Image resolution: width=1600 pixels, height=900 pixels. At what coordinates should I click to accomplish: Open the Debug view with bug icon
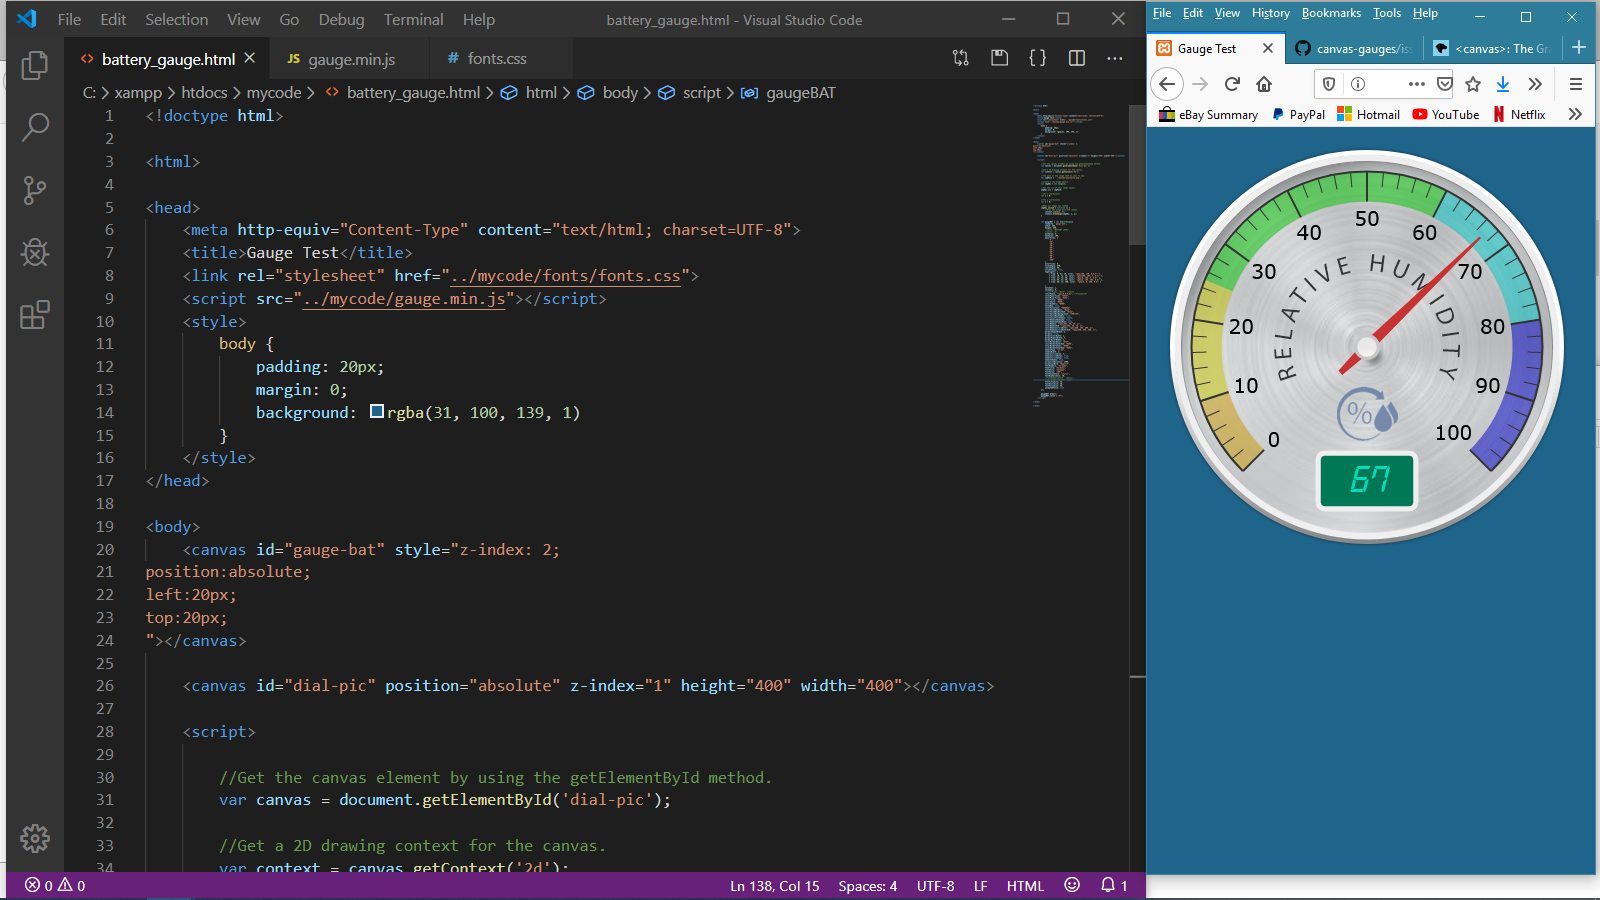tap(35, 252)
